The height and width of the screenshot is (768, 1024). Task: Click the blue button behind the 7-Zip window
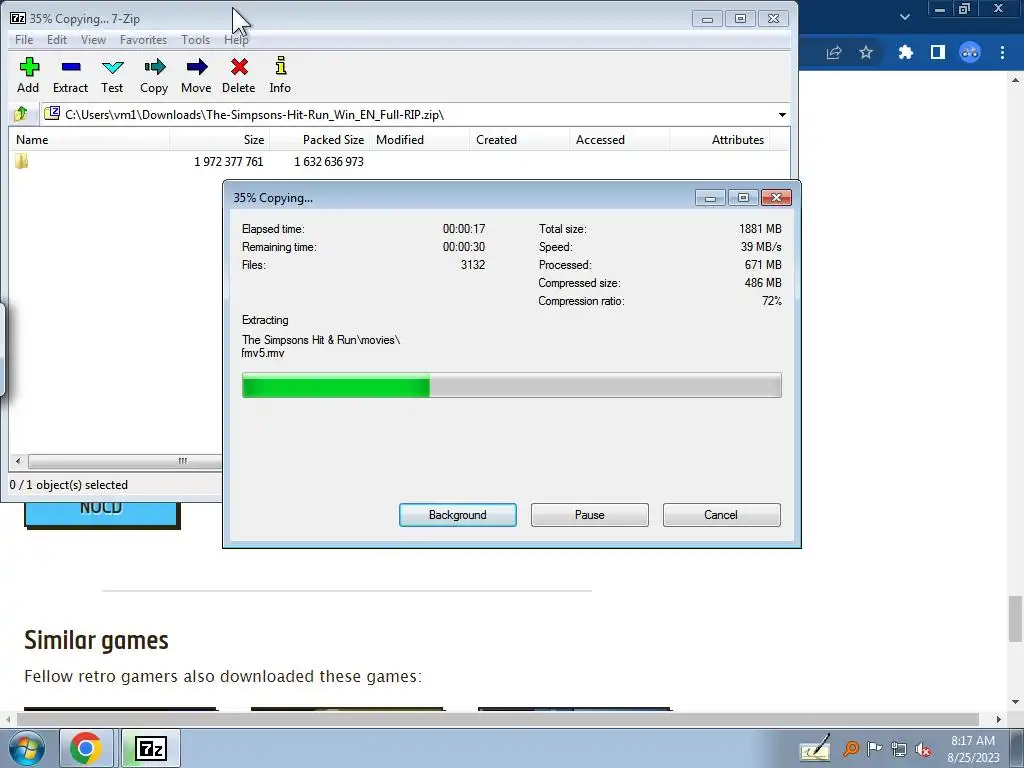point(102,515)
